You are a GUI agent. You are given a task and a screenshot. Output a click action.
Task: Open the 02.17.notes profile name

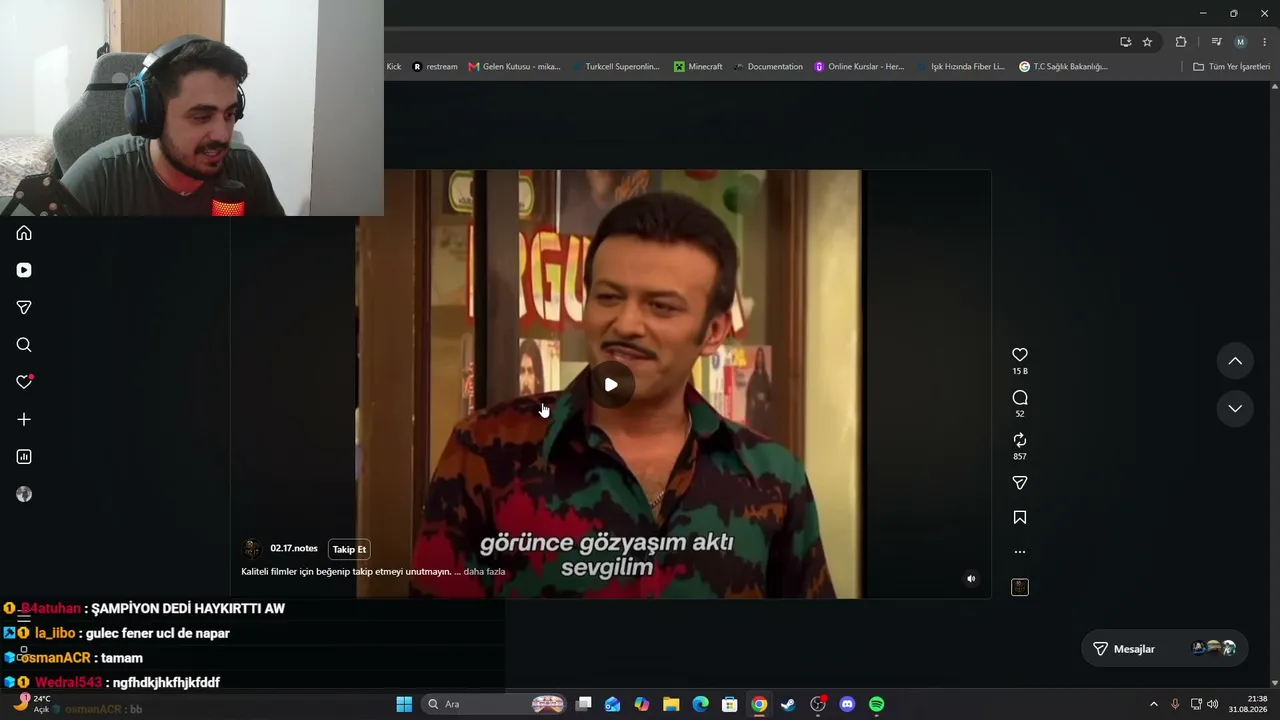click(294, 549)
